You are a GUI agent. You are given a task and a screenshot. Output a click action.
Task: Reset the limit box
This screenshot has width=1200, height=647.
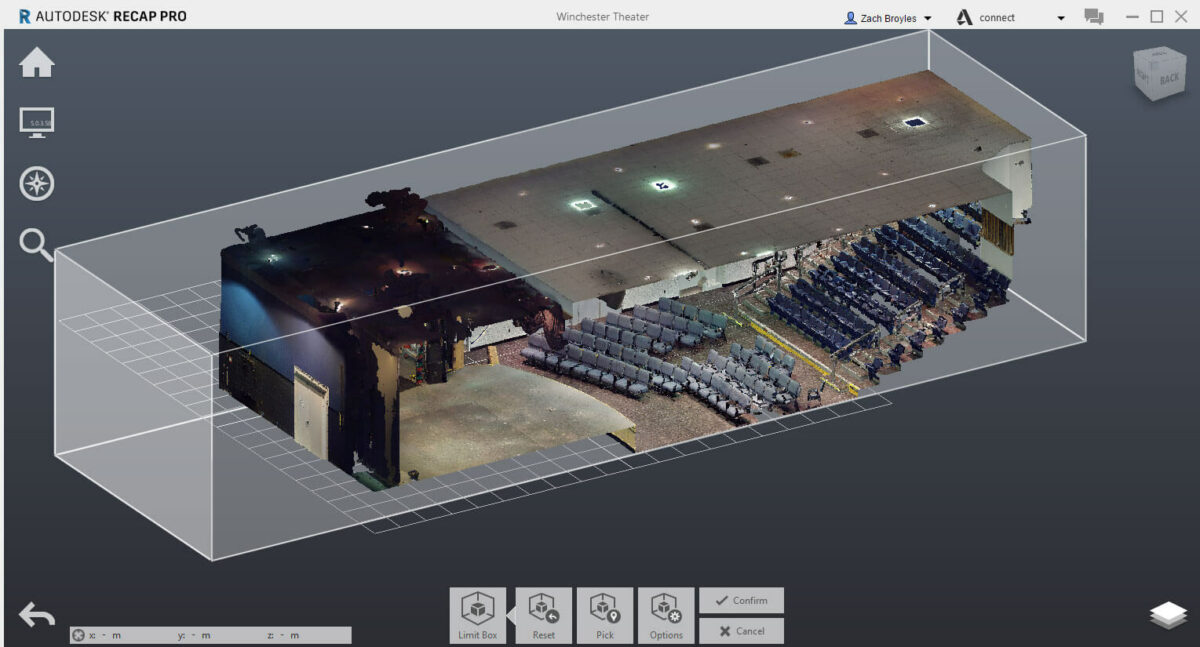coord(544,615)
